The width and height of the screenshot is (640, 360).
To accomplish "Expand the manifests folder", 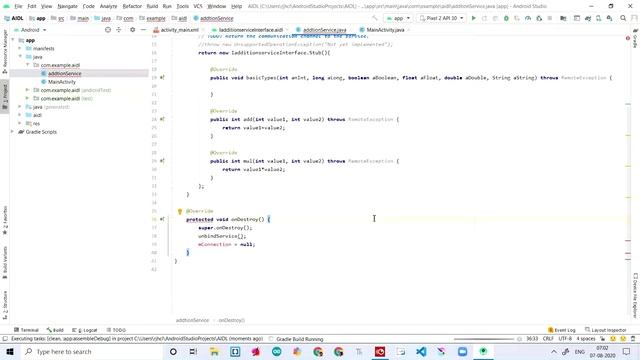I will [20, 48].
